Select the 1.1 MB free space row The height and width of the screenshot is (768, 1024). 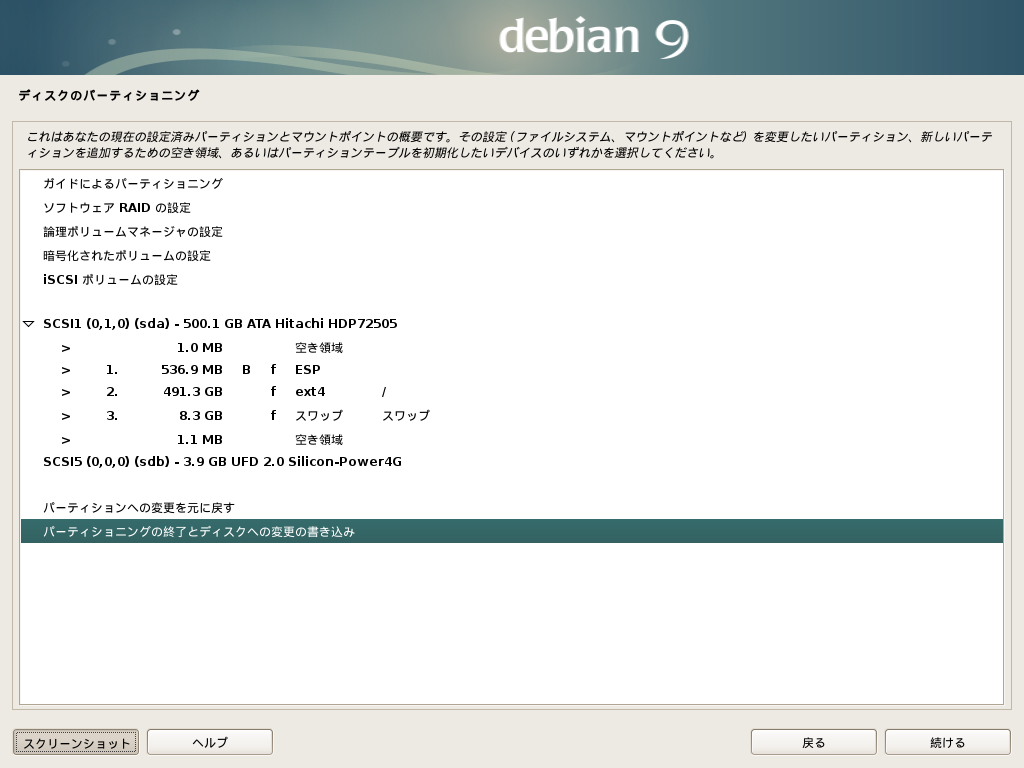[x=511, y=440]
